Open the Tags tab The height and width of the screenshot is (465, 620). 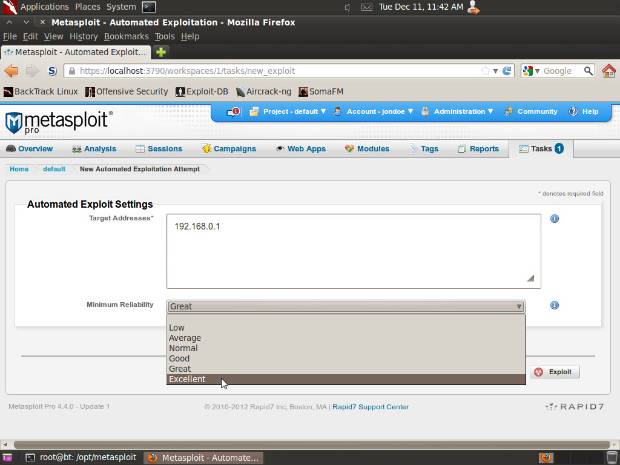click(423, 149)
